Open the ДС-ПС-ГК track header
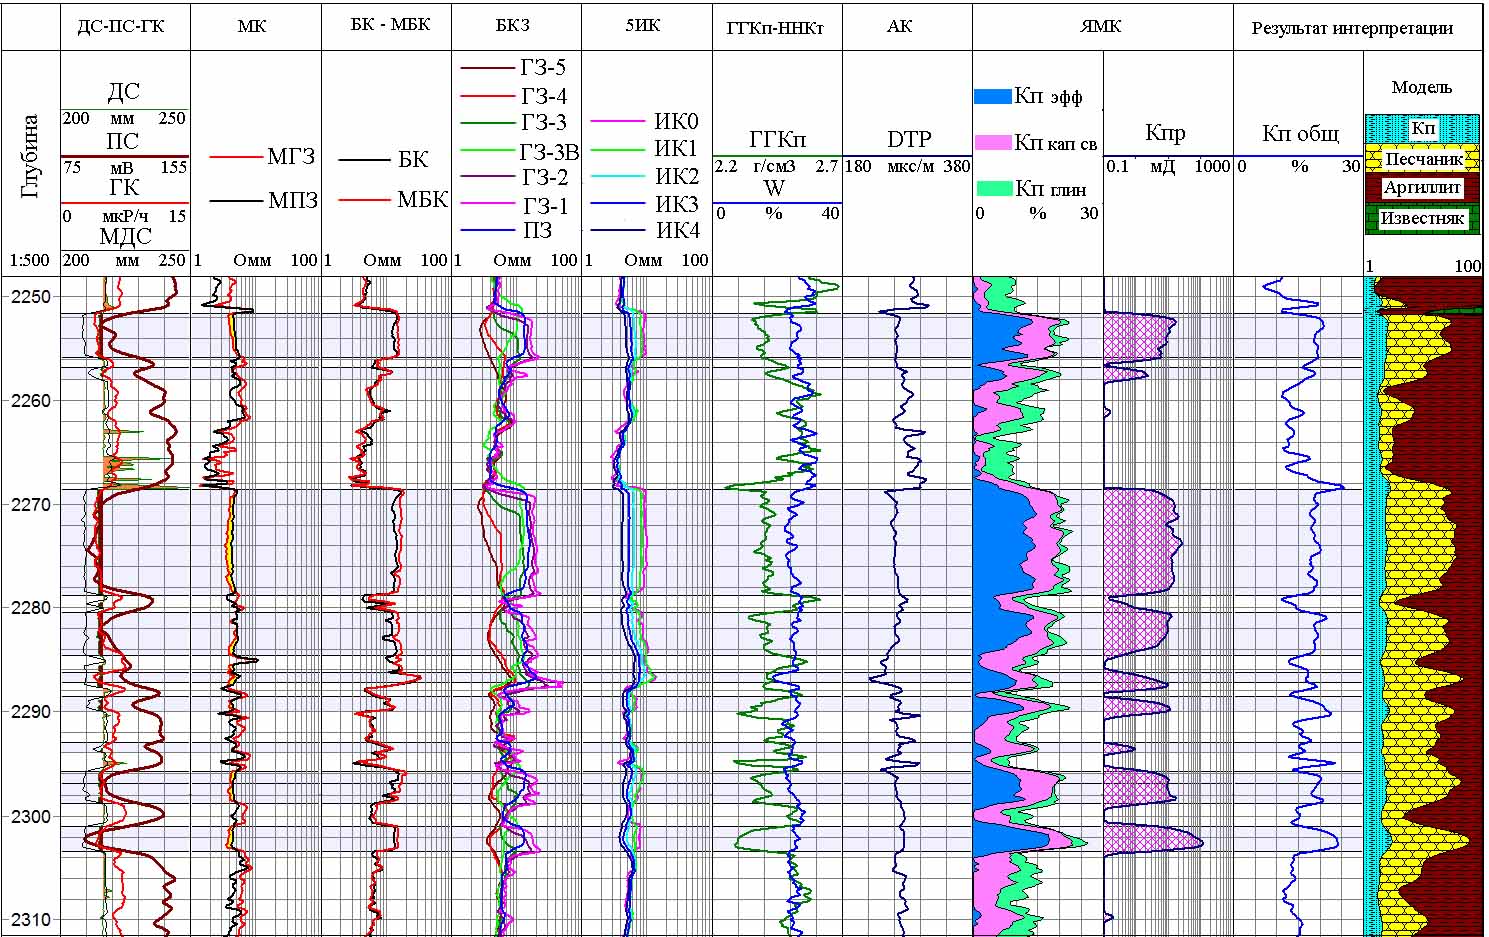 coord(121,26)
